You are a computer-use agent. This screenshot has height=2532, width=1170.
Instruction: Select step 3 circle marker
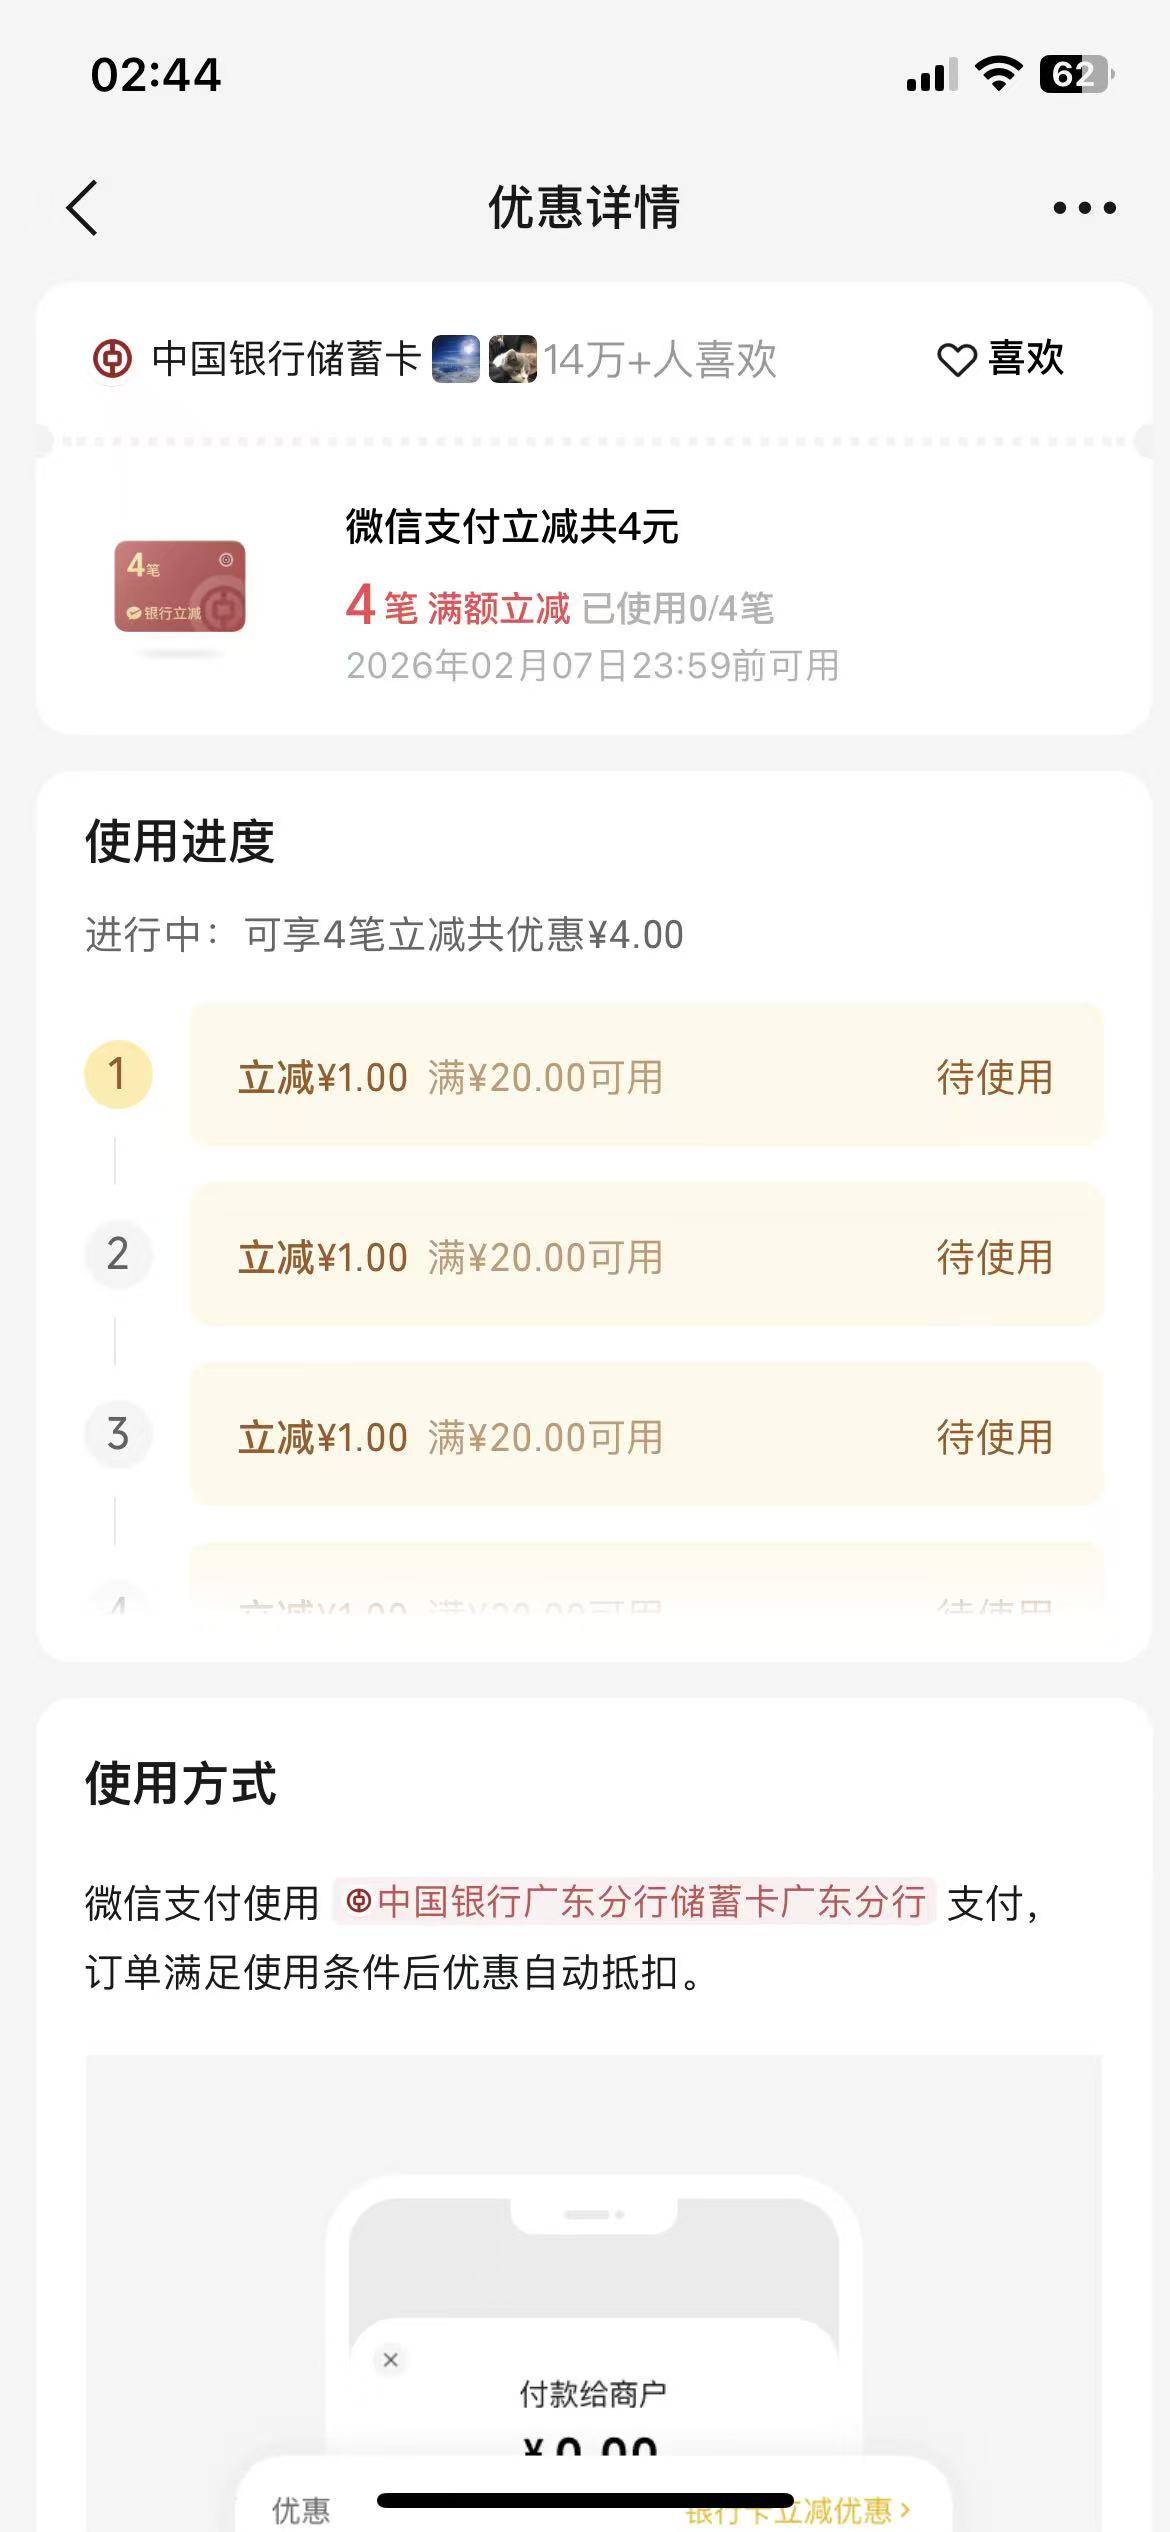point(118,1435)
